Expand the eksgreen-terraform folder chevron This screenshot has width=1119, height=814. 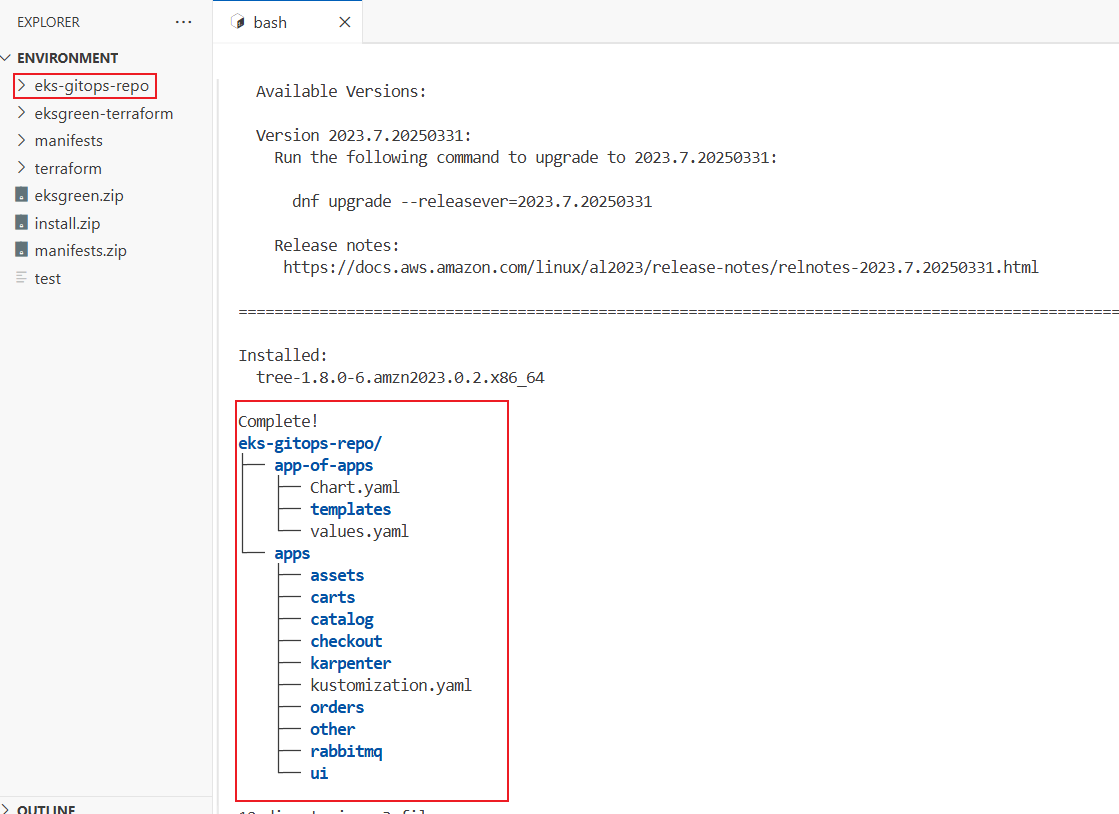tap(21, 113)
